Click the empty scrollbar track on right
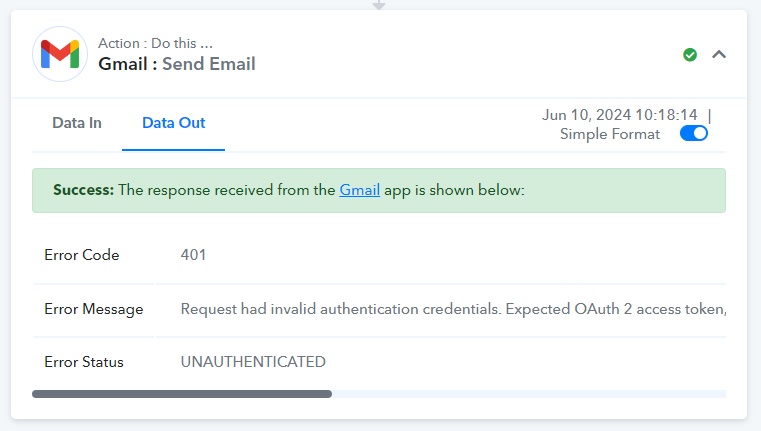Viewport: 761px width, 431px height. [529, 394]
